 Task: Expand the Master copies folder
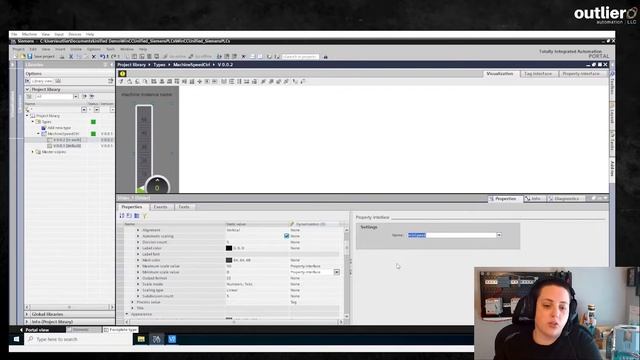(33, 152)
